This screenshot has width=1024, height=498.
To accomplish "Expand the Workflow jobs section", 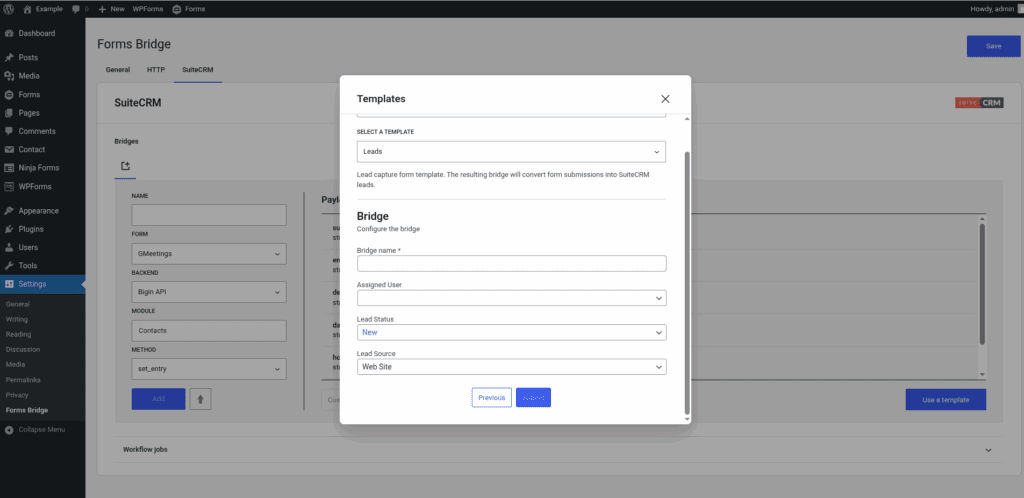I will pos(558,450).
